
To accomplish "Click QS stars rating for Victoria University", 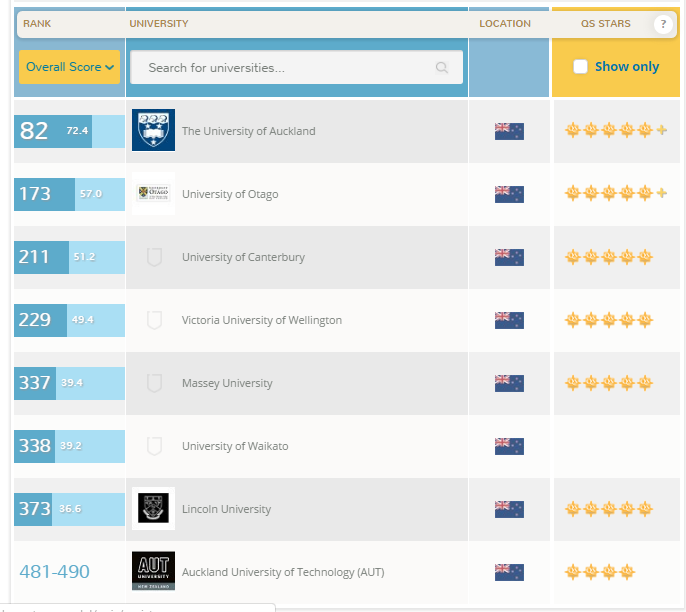I will [609, 320].
